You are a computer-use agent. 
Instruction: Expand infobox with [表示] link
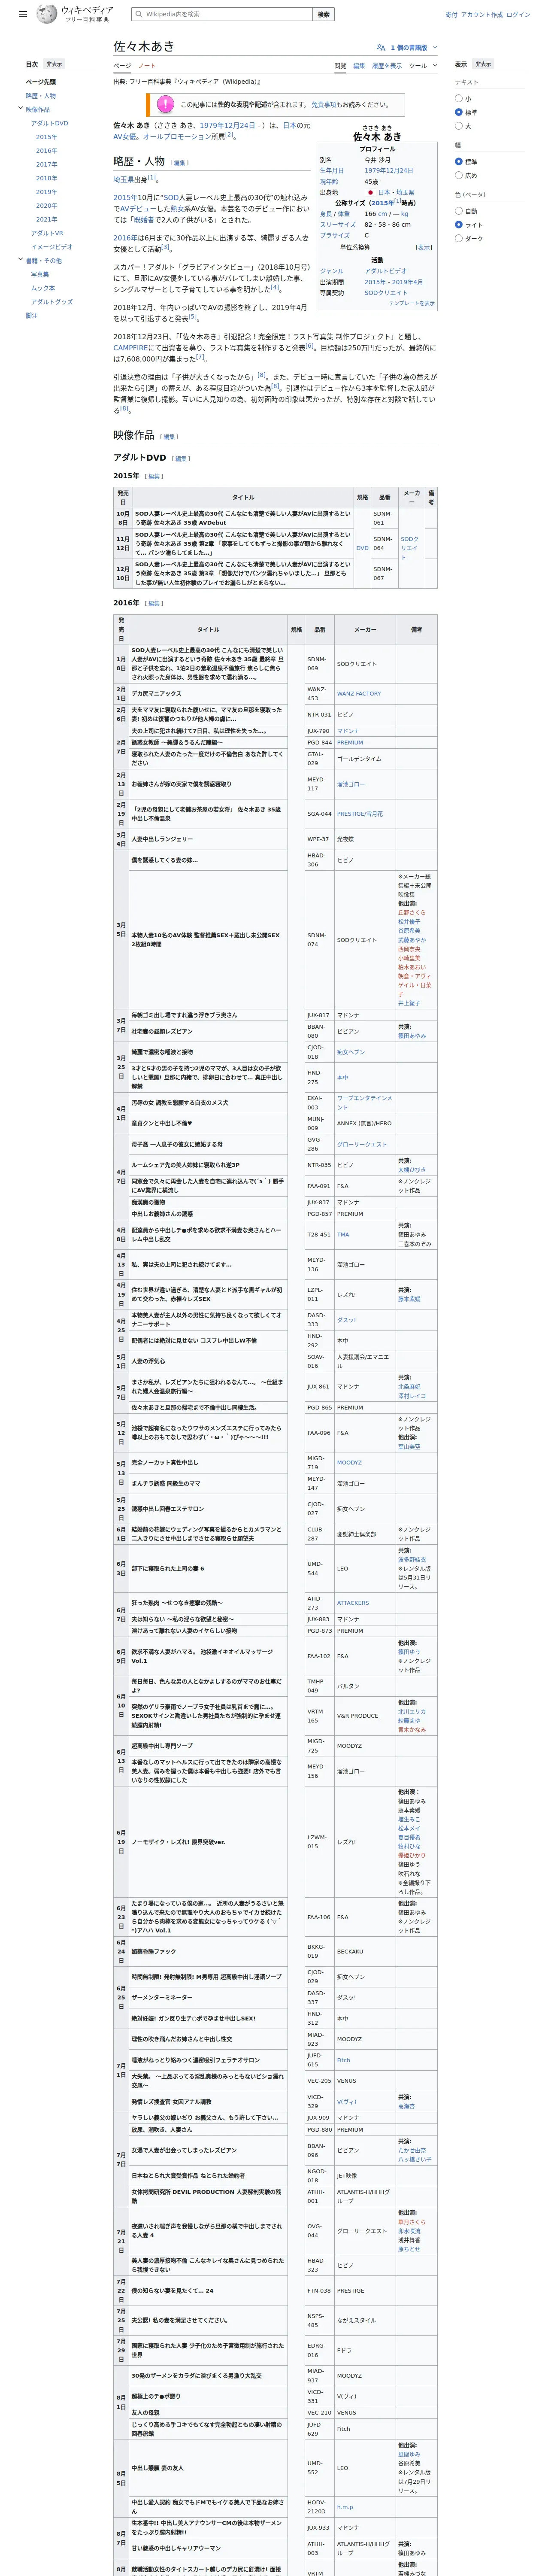pyautogui.click(x=424, y=247)
